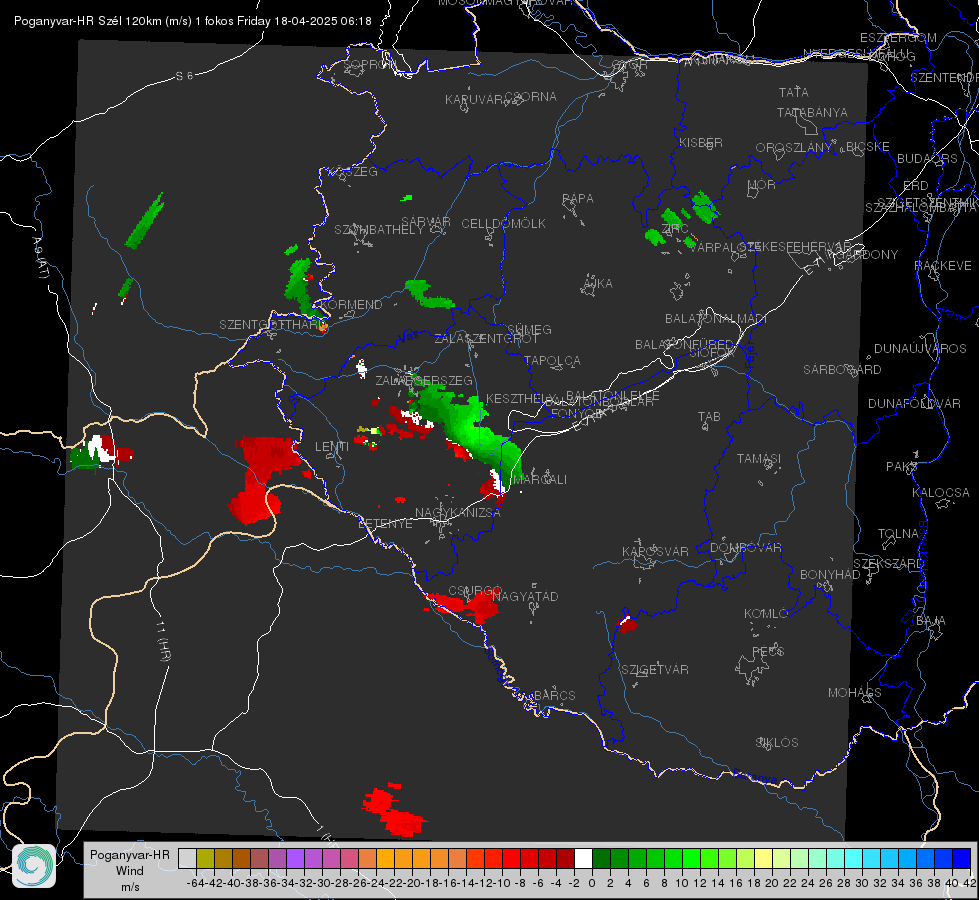Click the RÁCKEVE city label
The image size is (979, 900).
coord(943,266)
